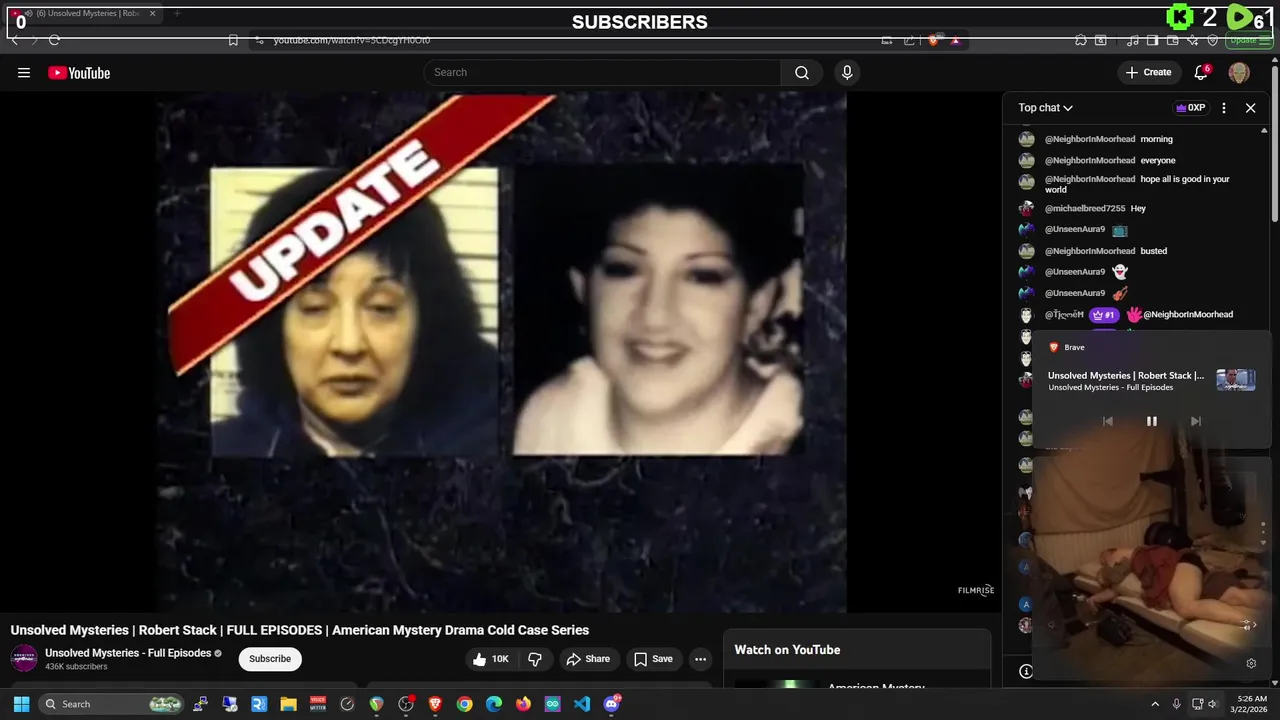Screen dimensions: 1280x720
Task: Focus the YouTube search input field
Action: (602, 72)
